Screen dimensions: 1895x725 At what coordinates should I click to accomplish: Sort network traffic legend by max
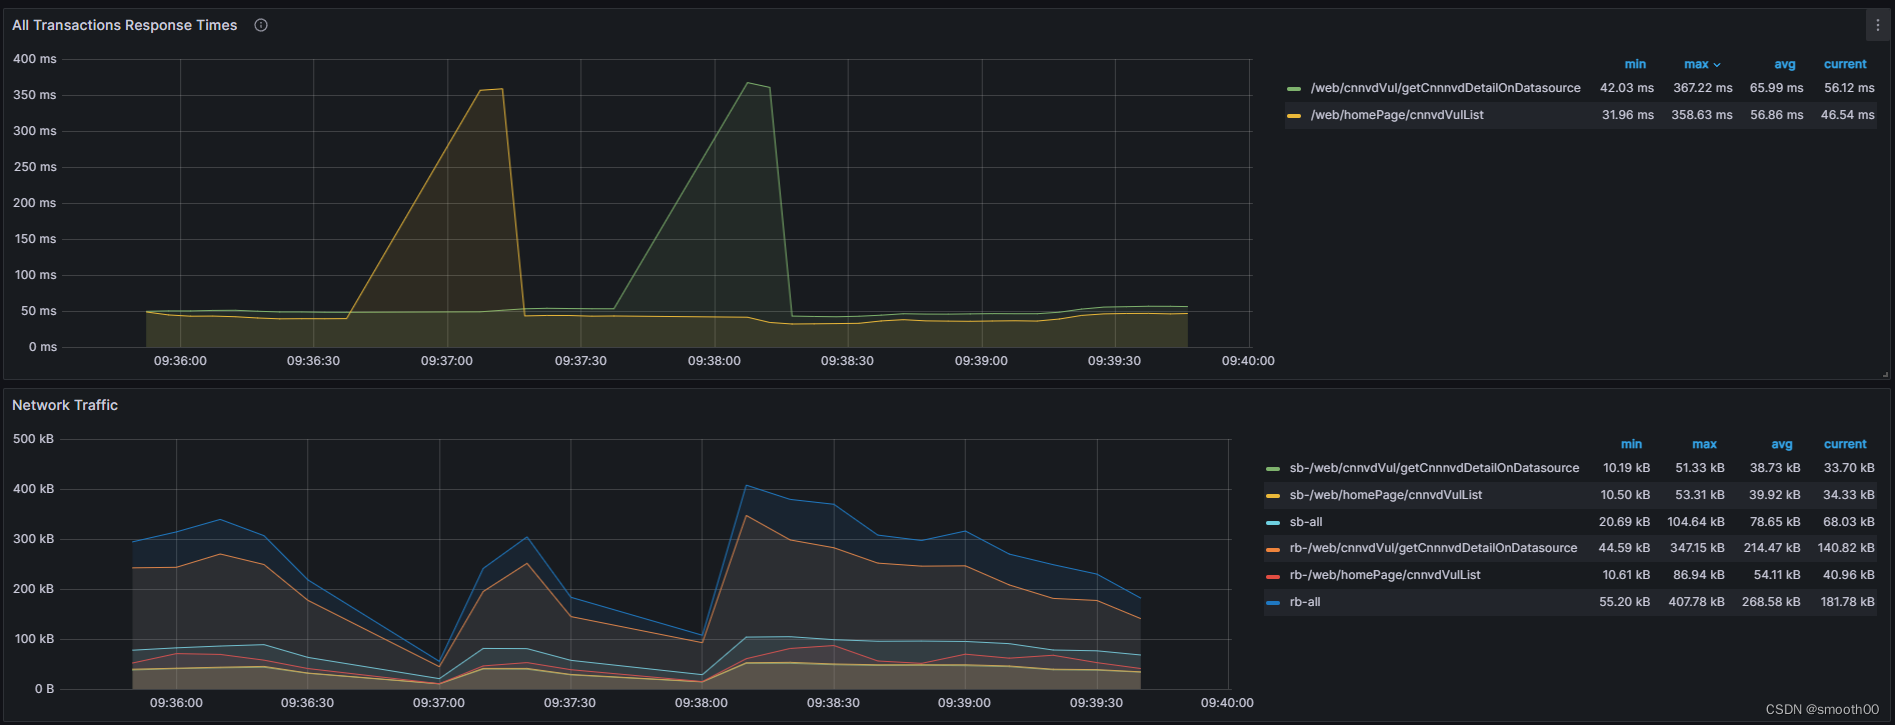(1704, 444)
